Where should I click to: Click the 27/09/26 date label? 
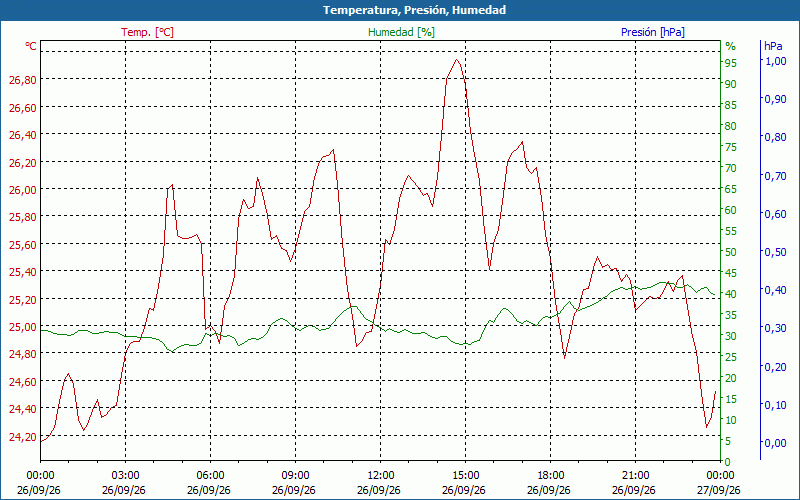[718, 490]
